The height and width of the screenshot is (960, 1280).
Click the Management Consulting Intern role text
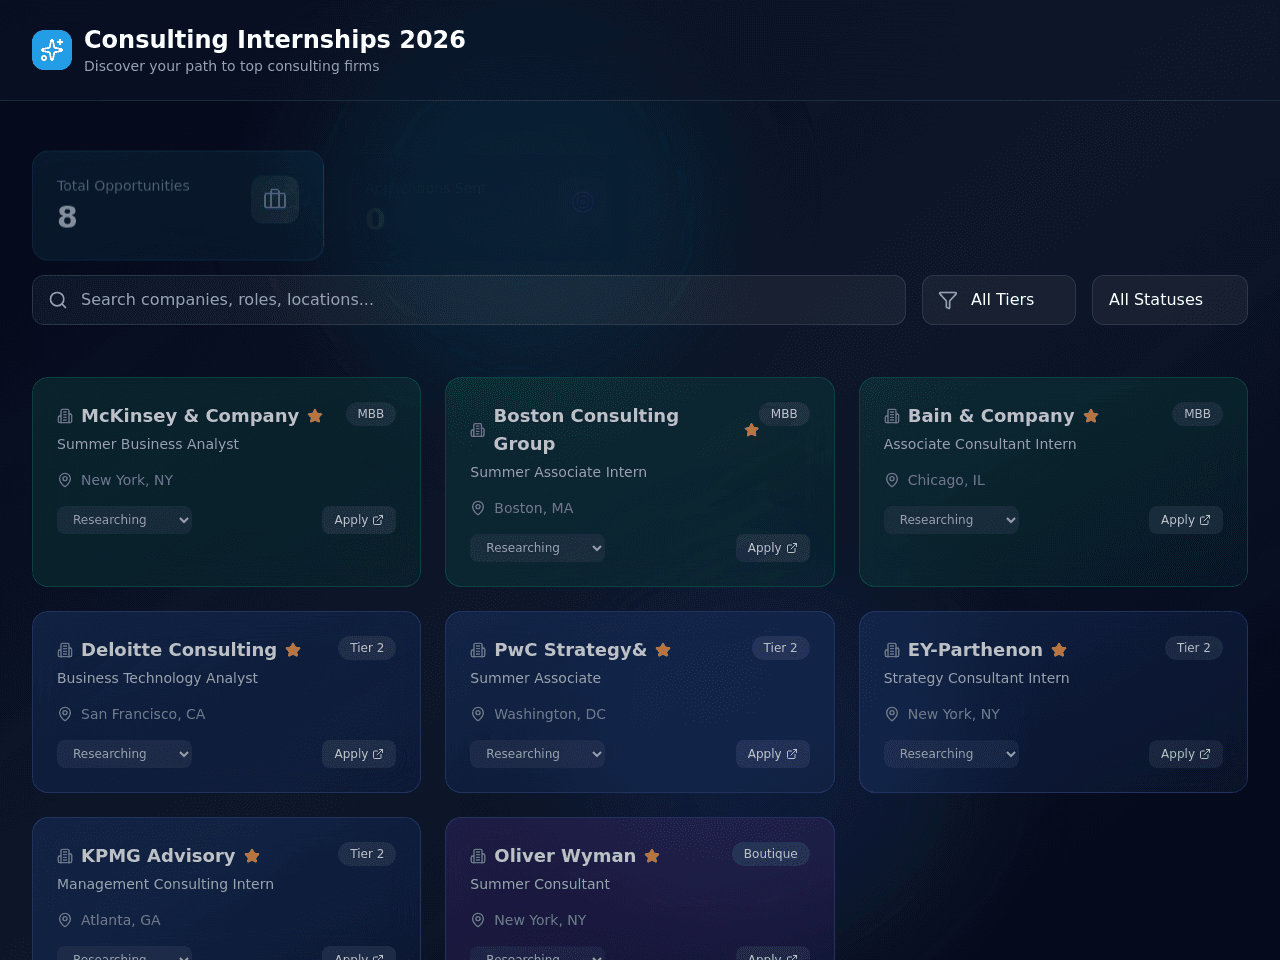[165, 884]
